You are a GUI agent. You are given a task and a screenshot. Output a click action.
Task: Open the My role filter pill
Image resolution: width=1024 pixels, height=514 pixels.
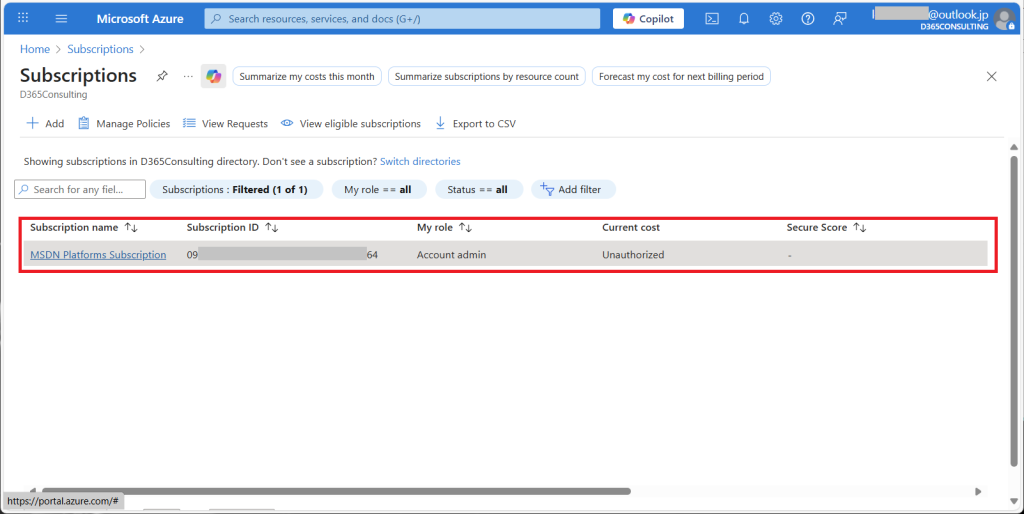point(378,189)
